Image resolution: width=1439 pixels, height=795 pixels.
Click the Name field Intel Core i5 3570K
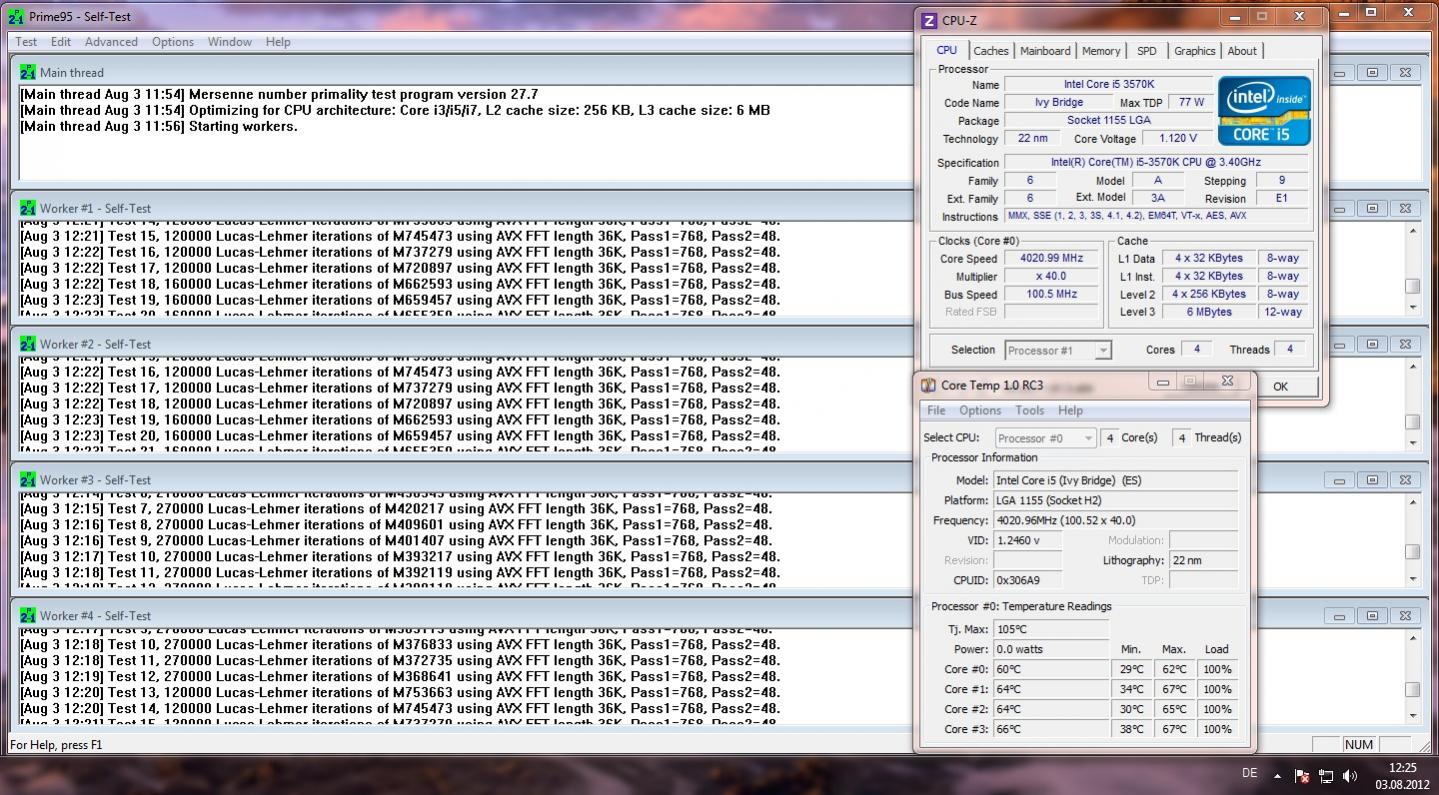tap(1108, 85)
